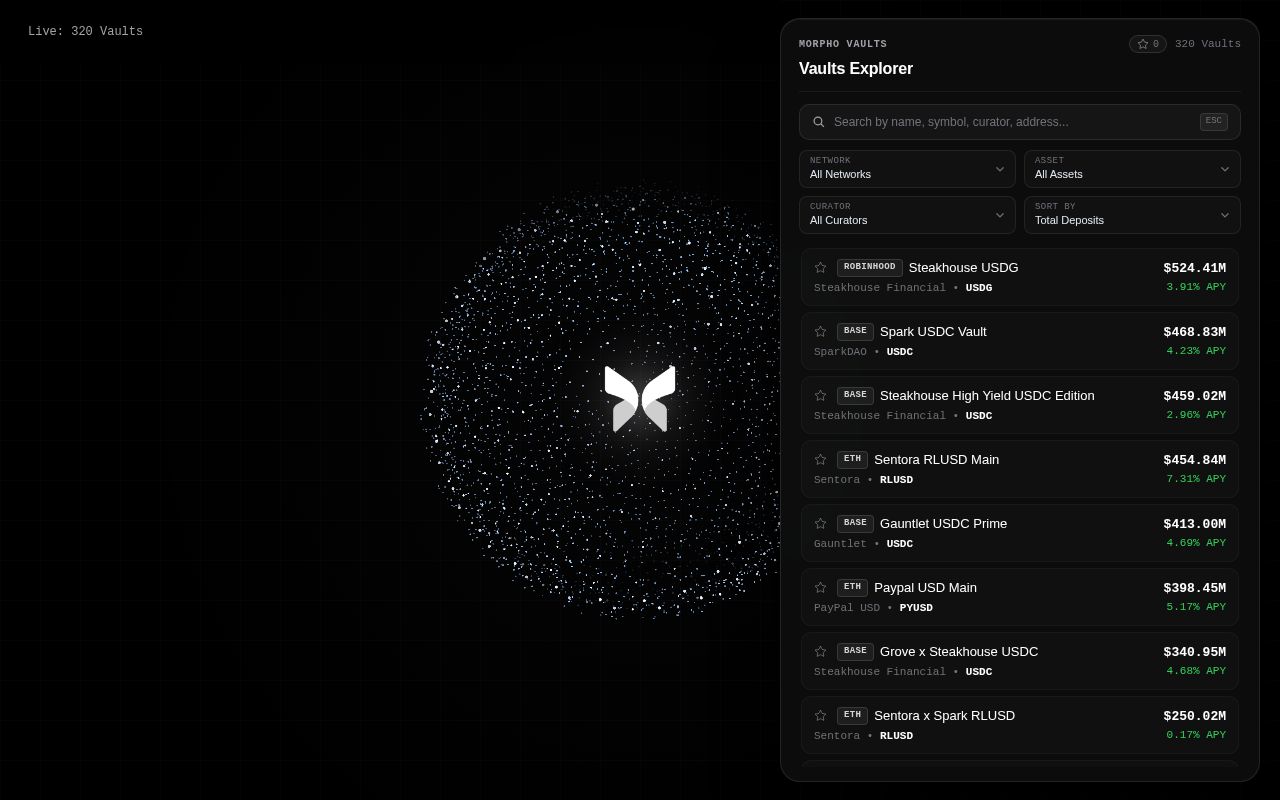The width and height of the screenshot is (1280, 800).
Task: Click the ROBINHOOD network badge
Action: (870, 268)
